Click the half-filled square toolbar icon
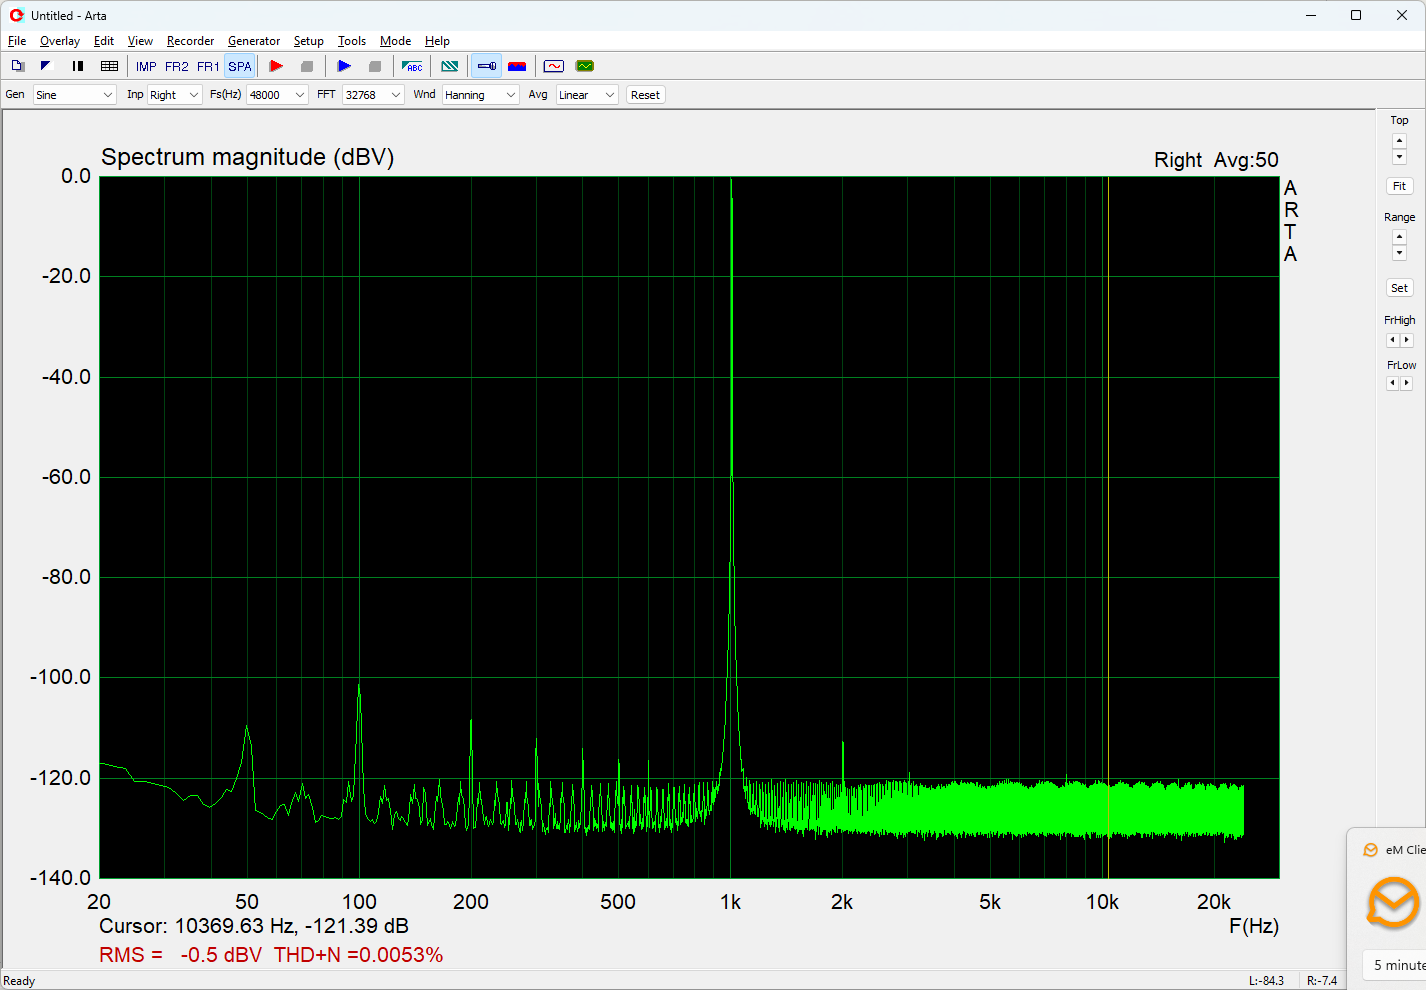Screen dimensions: 1426x990 46,66
